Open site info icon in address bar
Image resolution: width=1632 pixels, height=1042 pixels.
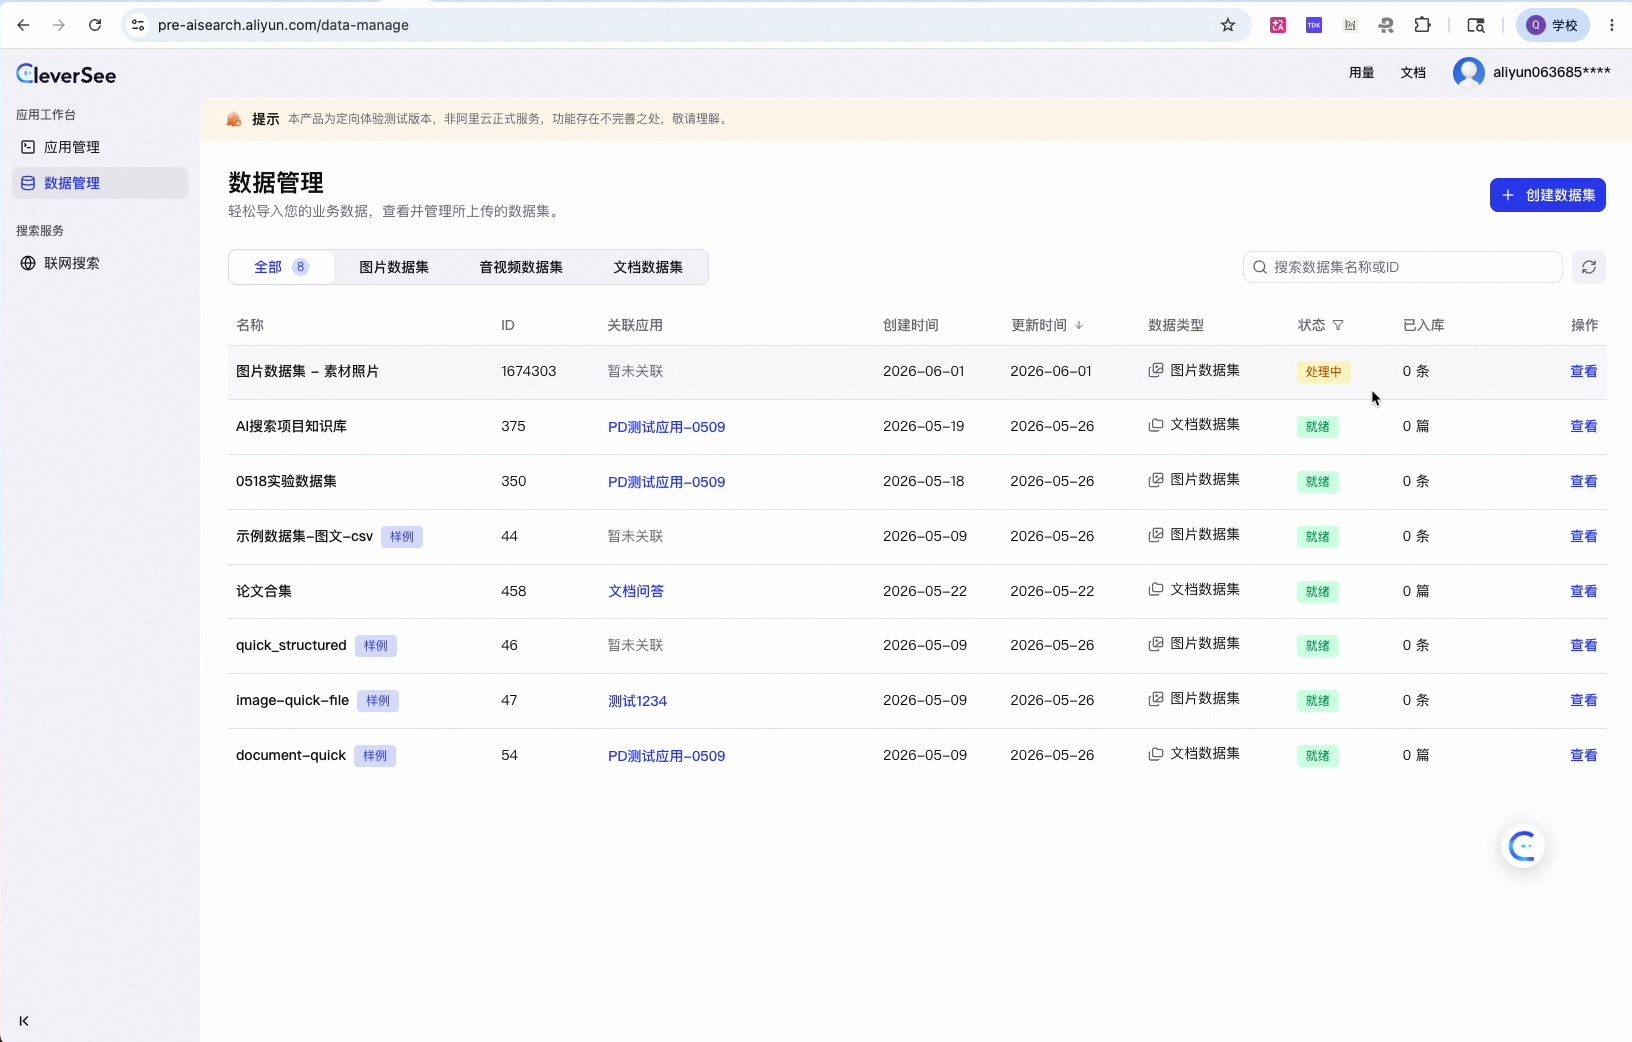(138, 25)
